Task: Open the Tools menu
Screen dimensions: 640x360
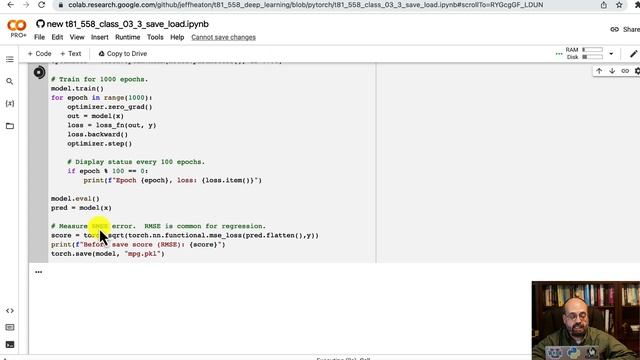Action: 155,37
